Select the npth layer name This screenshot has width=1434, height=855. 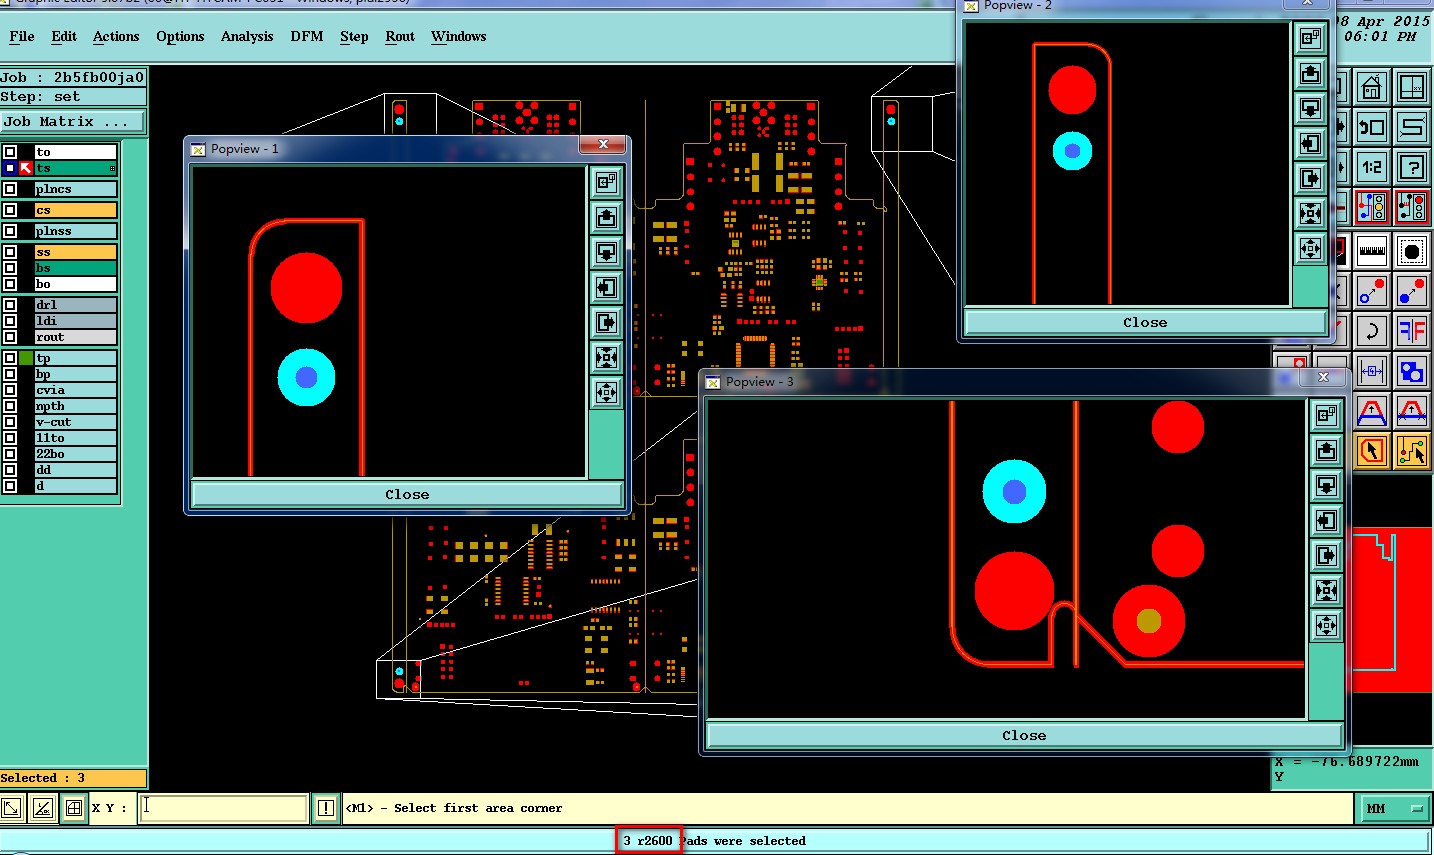[x=75, y=406]
